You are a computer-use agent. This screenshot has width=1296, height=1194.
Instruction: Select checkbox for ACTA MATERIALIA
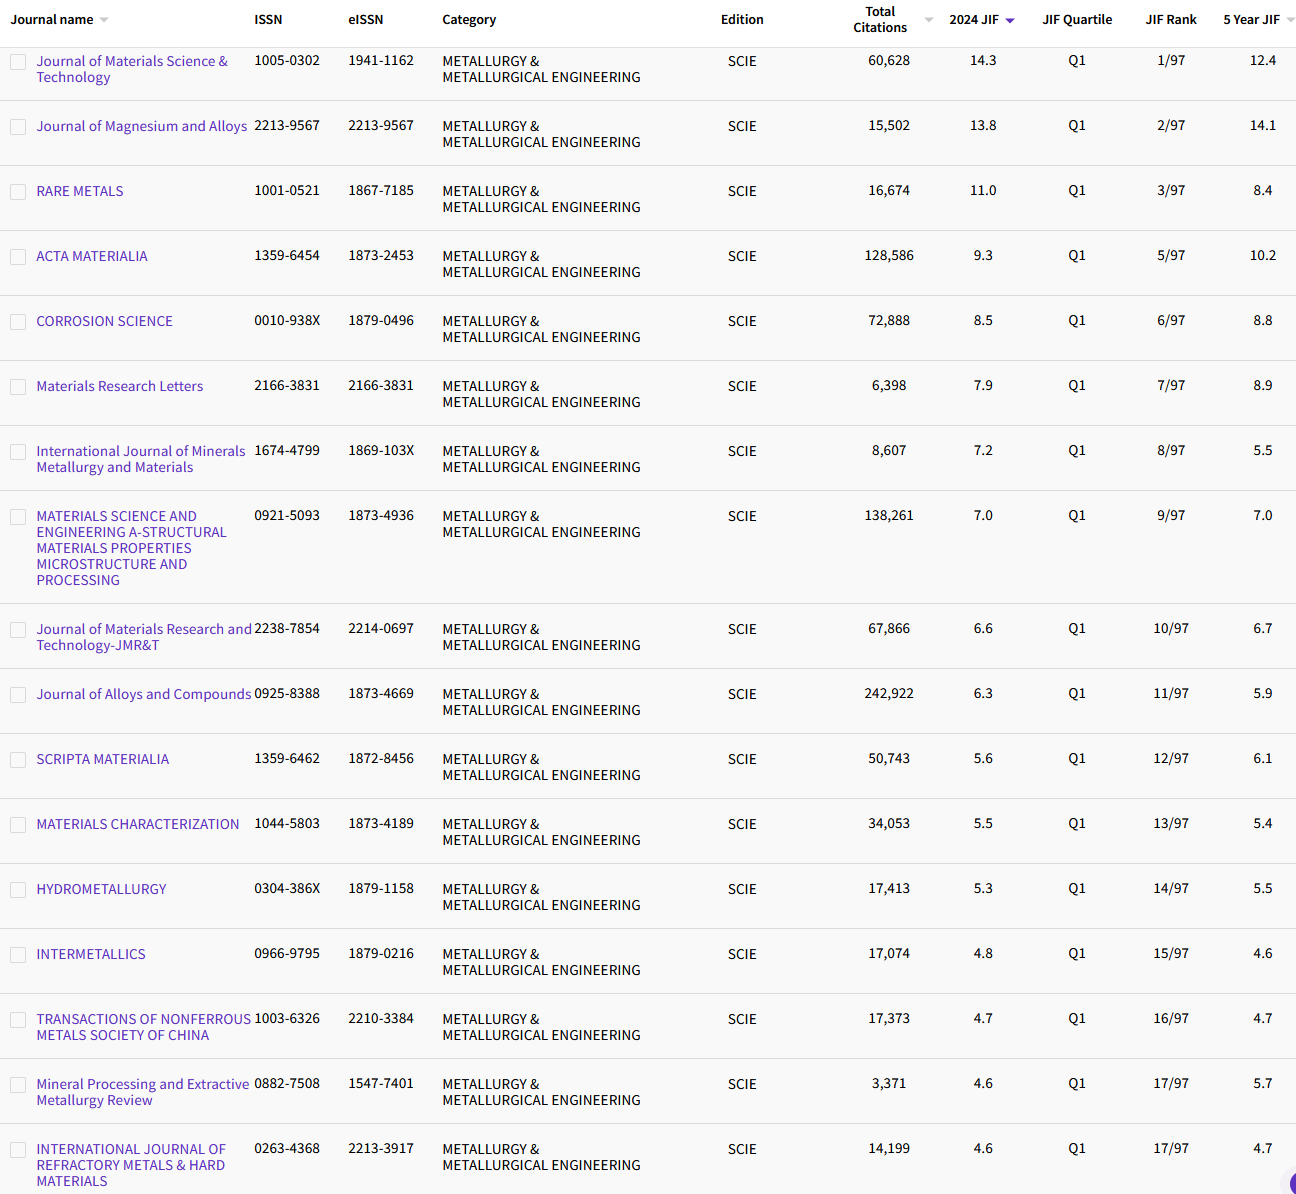(x=17, y=257)
